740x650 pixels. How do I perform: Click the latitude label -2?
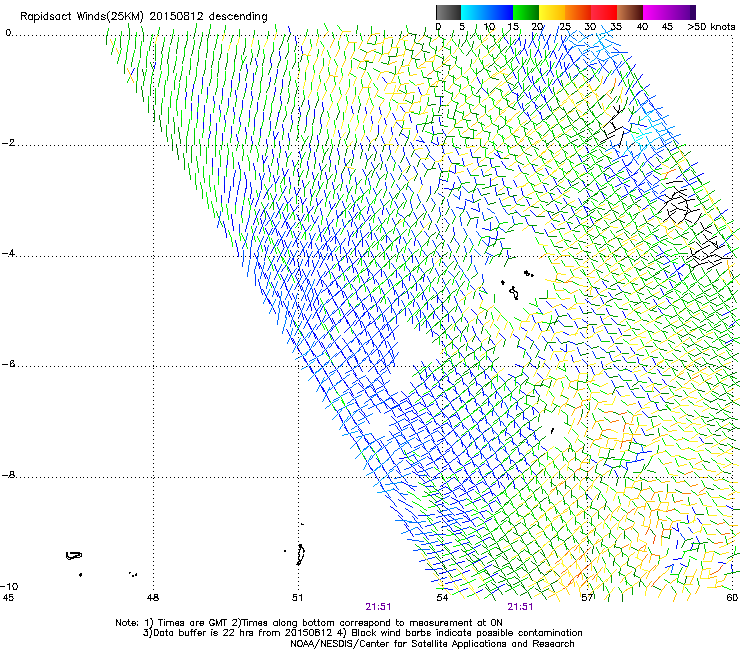[8, 143]
